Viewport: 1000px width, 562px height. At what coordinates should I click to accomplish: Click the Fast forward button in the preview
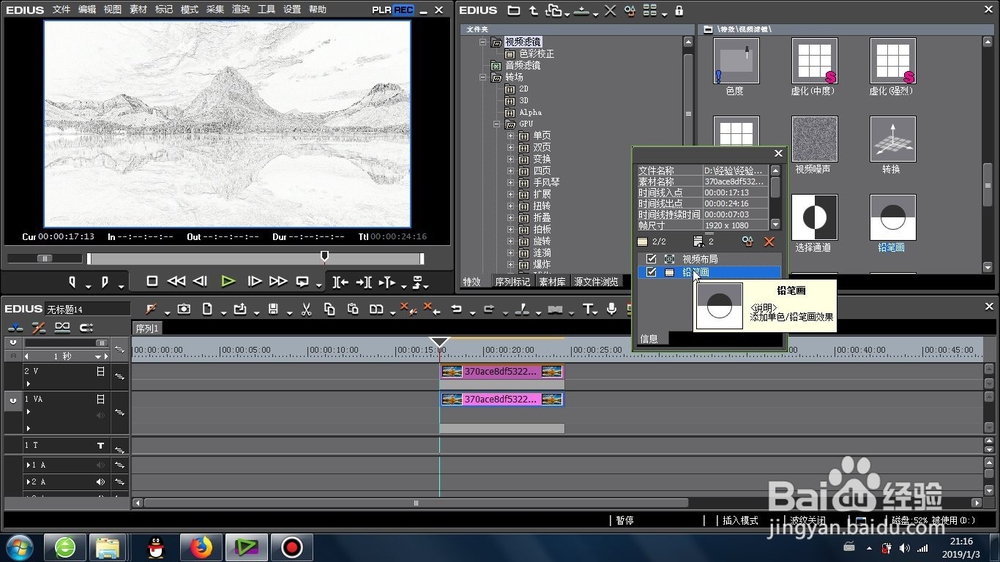(x=278, y=281)
